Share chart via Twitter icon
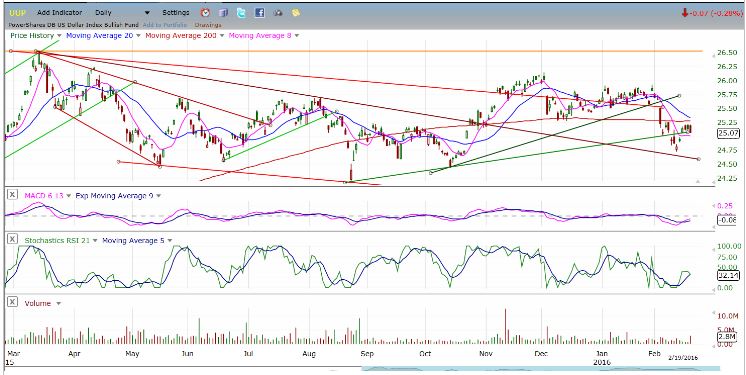746x375 pixels. (242, 13)
